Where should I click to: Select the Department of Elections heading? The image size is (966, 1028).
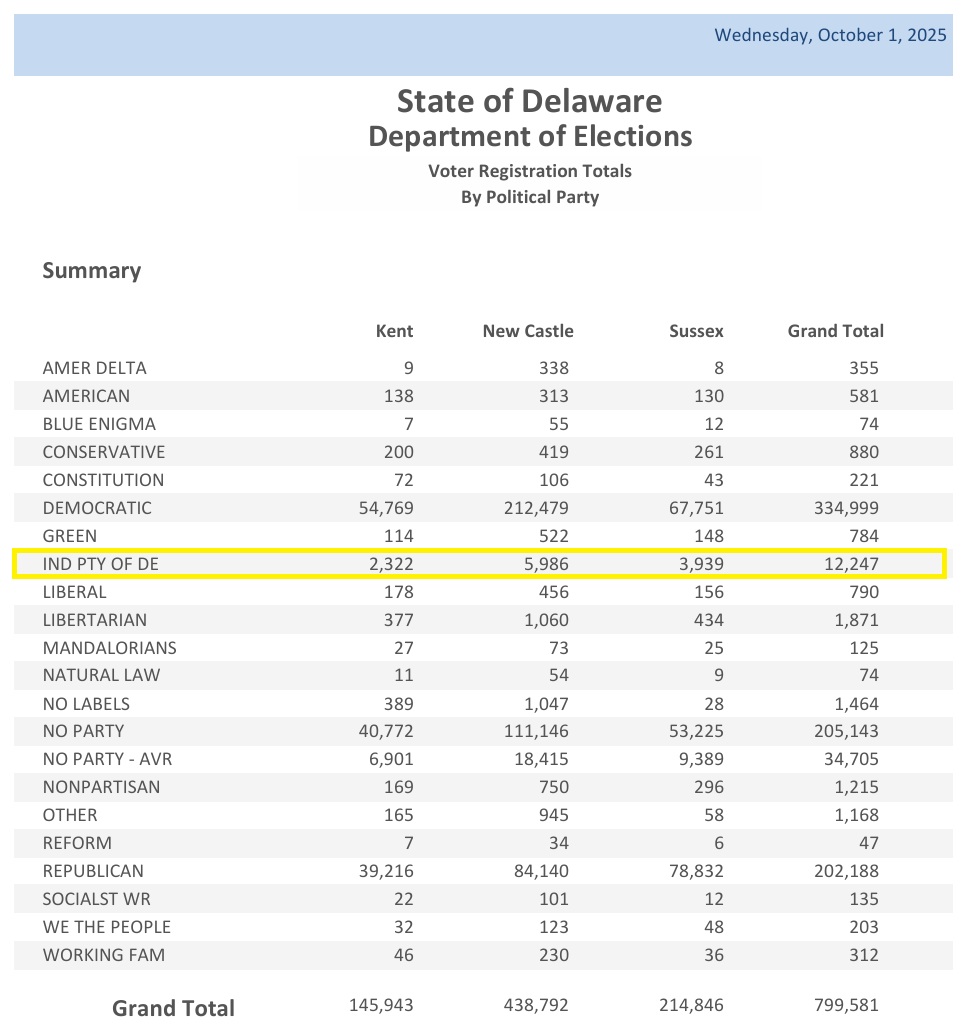pos(529,136)
